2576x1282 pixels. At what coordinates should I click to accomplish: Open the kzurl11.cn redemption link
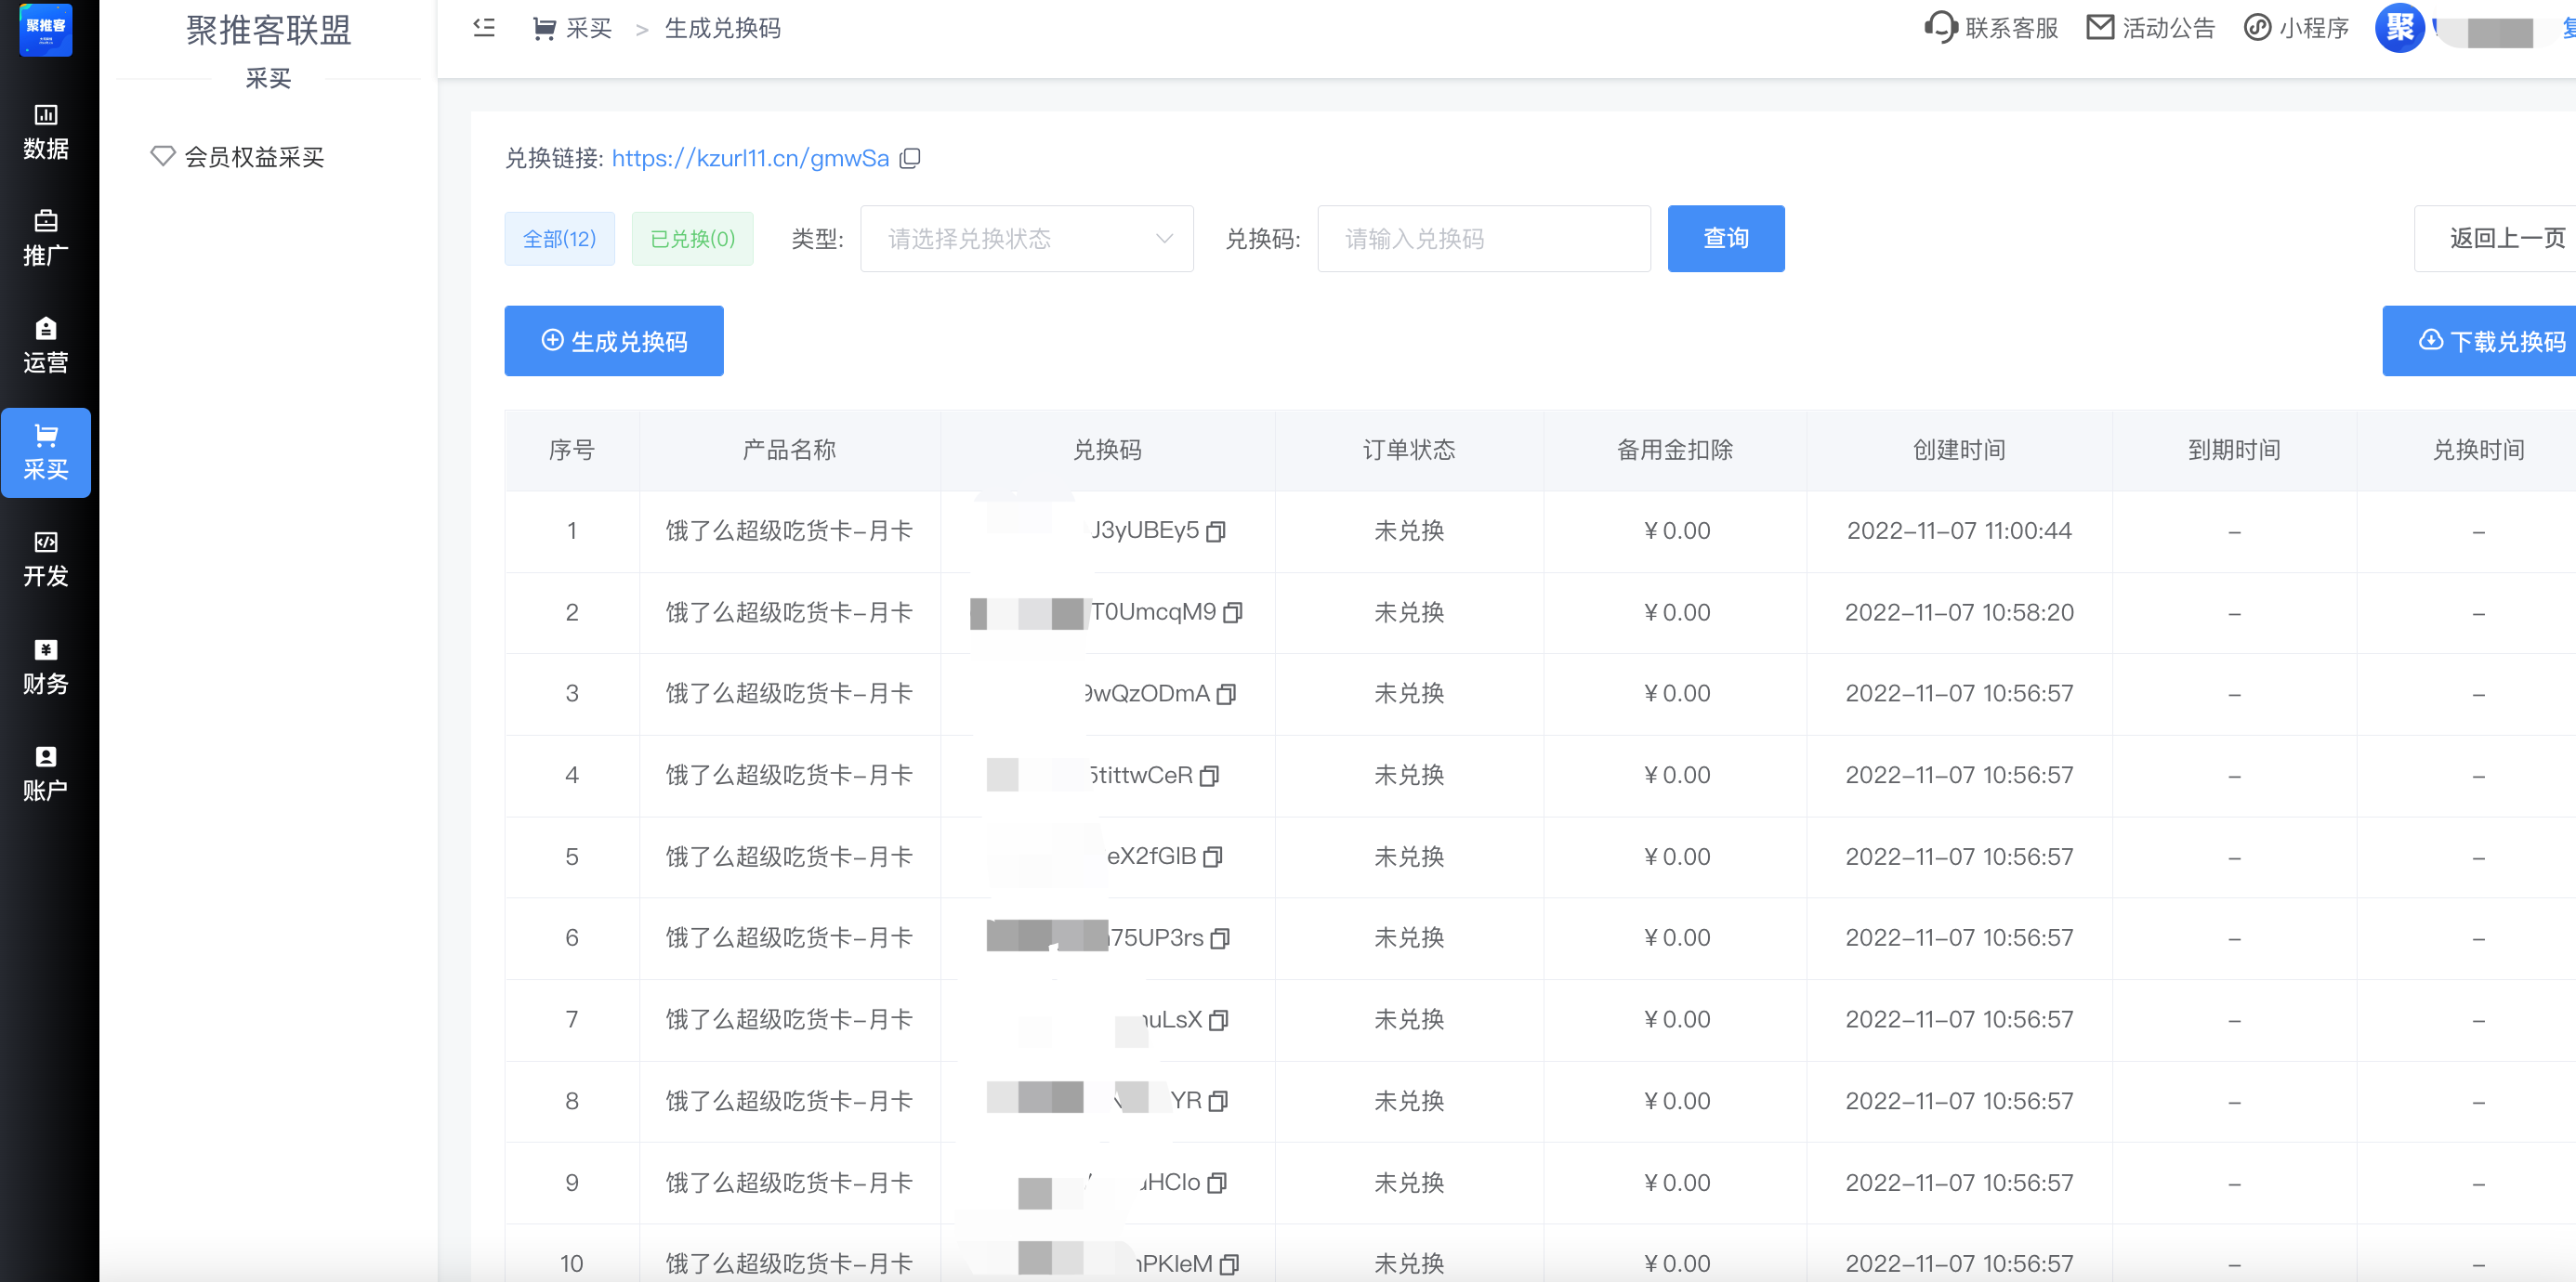point(750,158)
